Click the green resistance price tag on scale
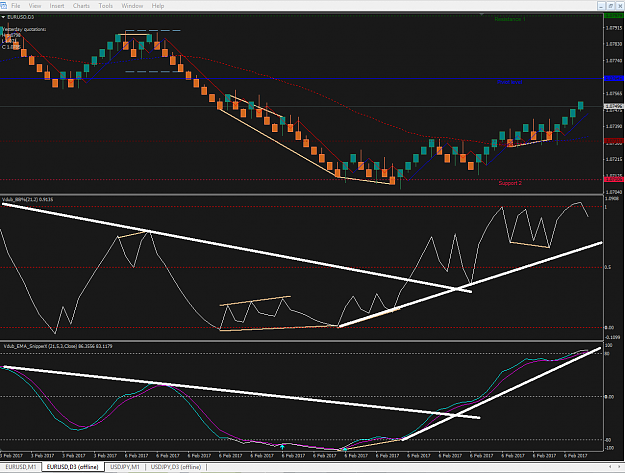625x473 pixels. [614, 16]
